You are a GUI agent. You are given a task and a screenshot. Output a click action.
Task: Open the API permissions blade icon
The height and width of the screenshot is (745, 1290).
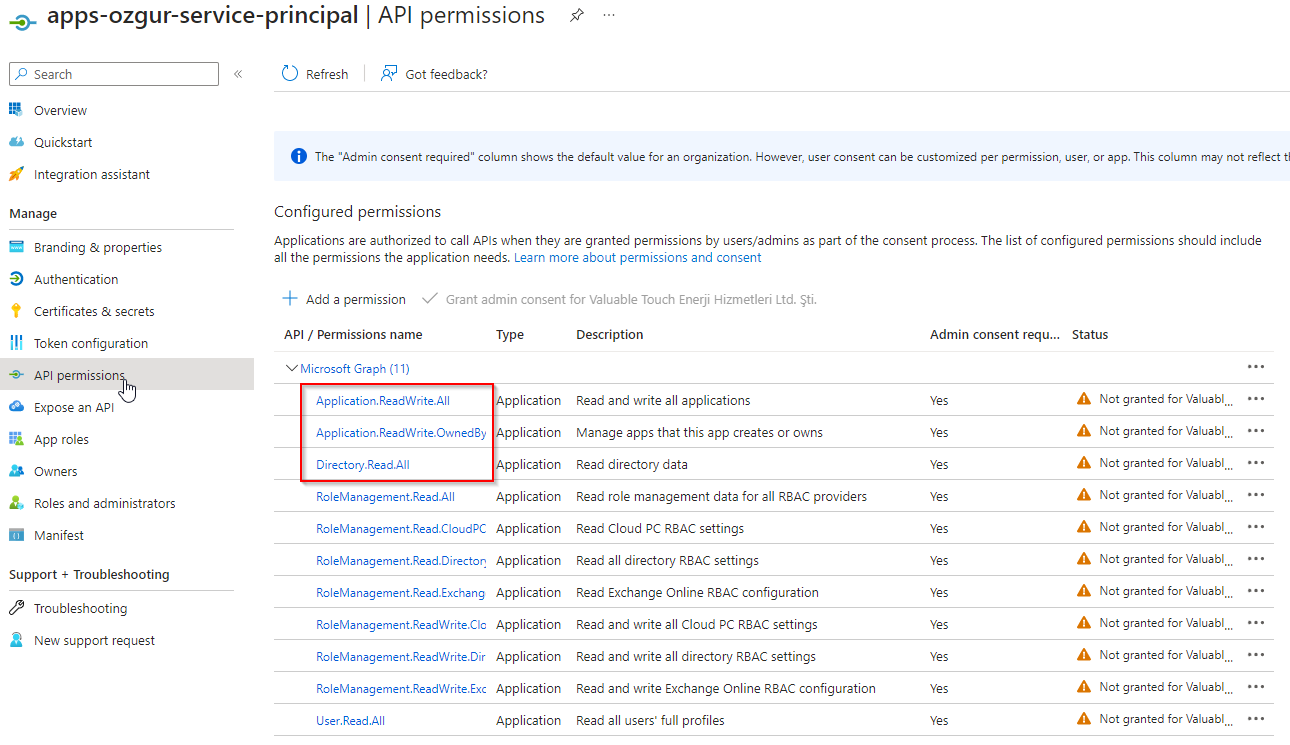tap(20, 374)
